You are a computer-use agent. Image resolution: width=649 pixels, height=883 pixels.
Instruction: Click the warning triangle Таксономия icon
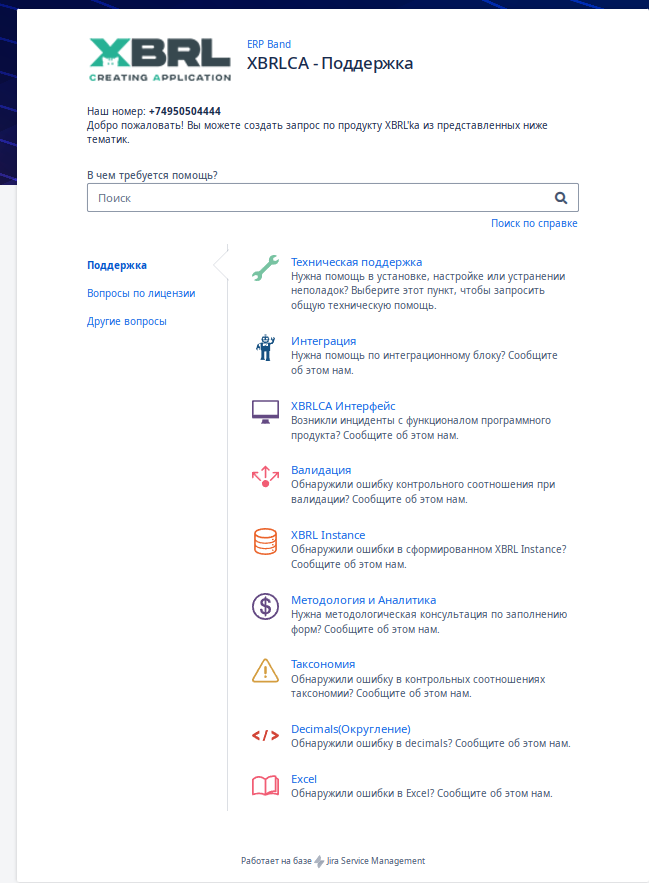pyautogui.click(x=265, y=671)
